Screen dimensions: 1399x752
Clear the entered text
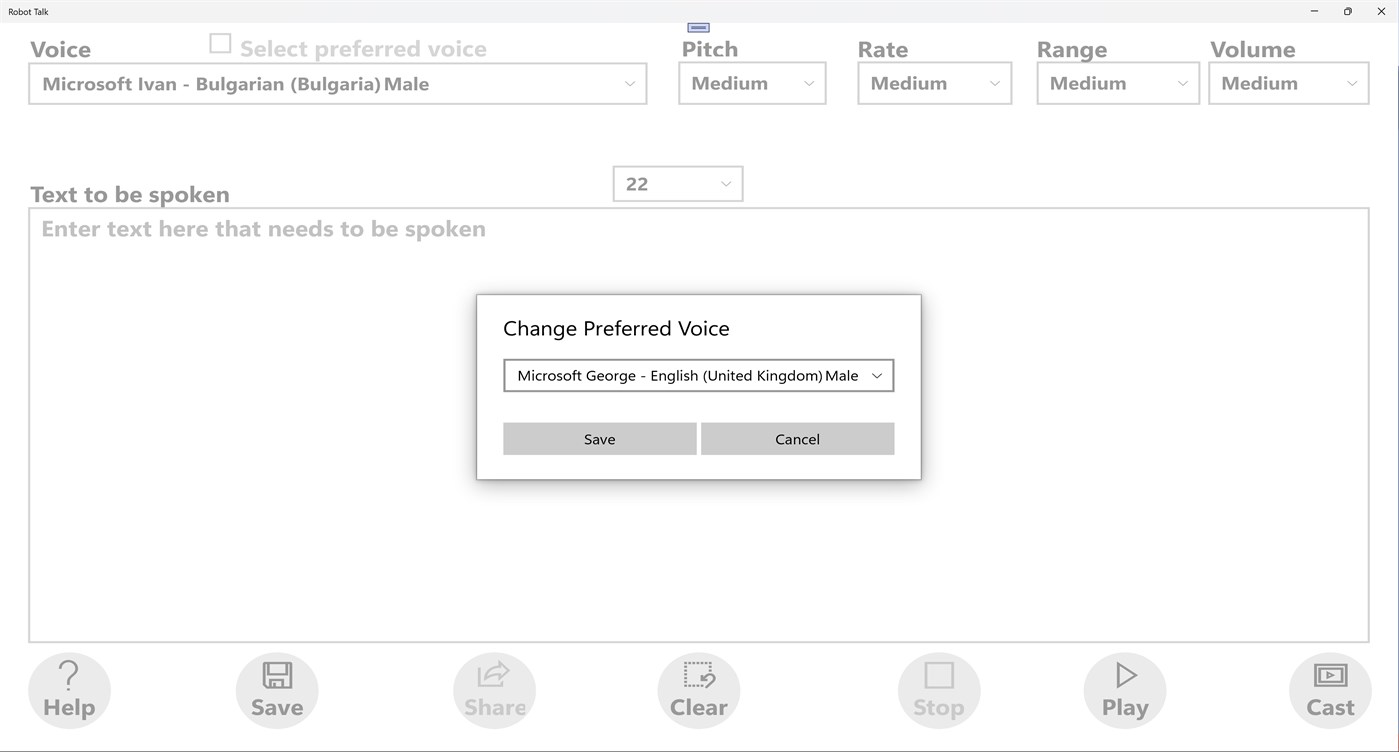tap(698, 689)
